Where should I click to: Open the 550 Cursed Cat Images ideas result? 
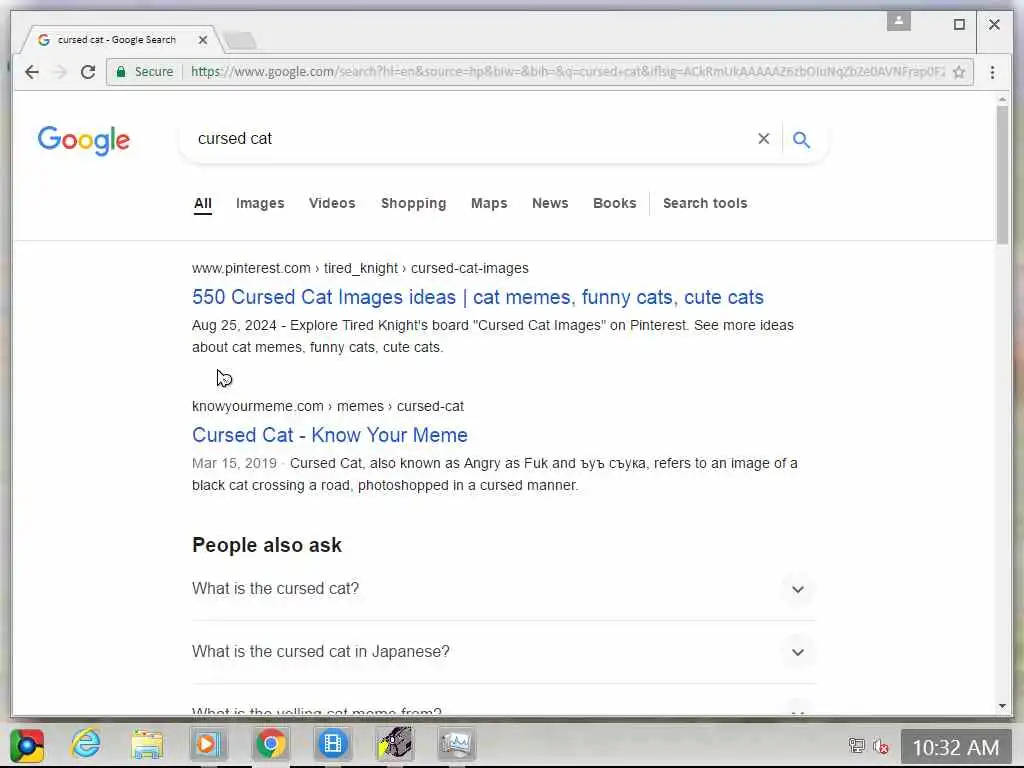coord(477,297)
